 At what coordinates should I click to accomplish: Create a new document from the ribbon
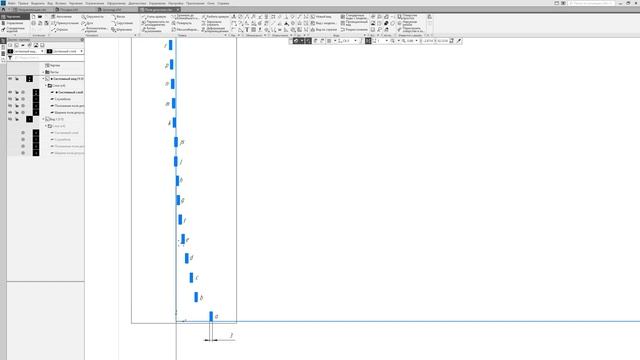point(33,17)
